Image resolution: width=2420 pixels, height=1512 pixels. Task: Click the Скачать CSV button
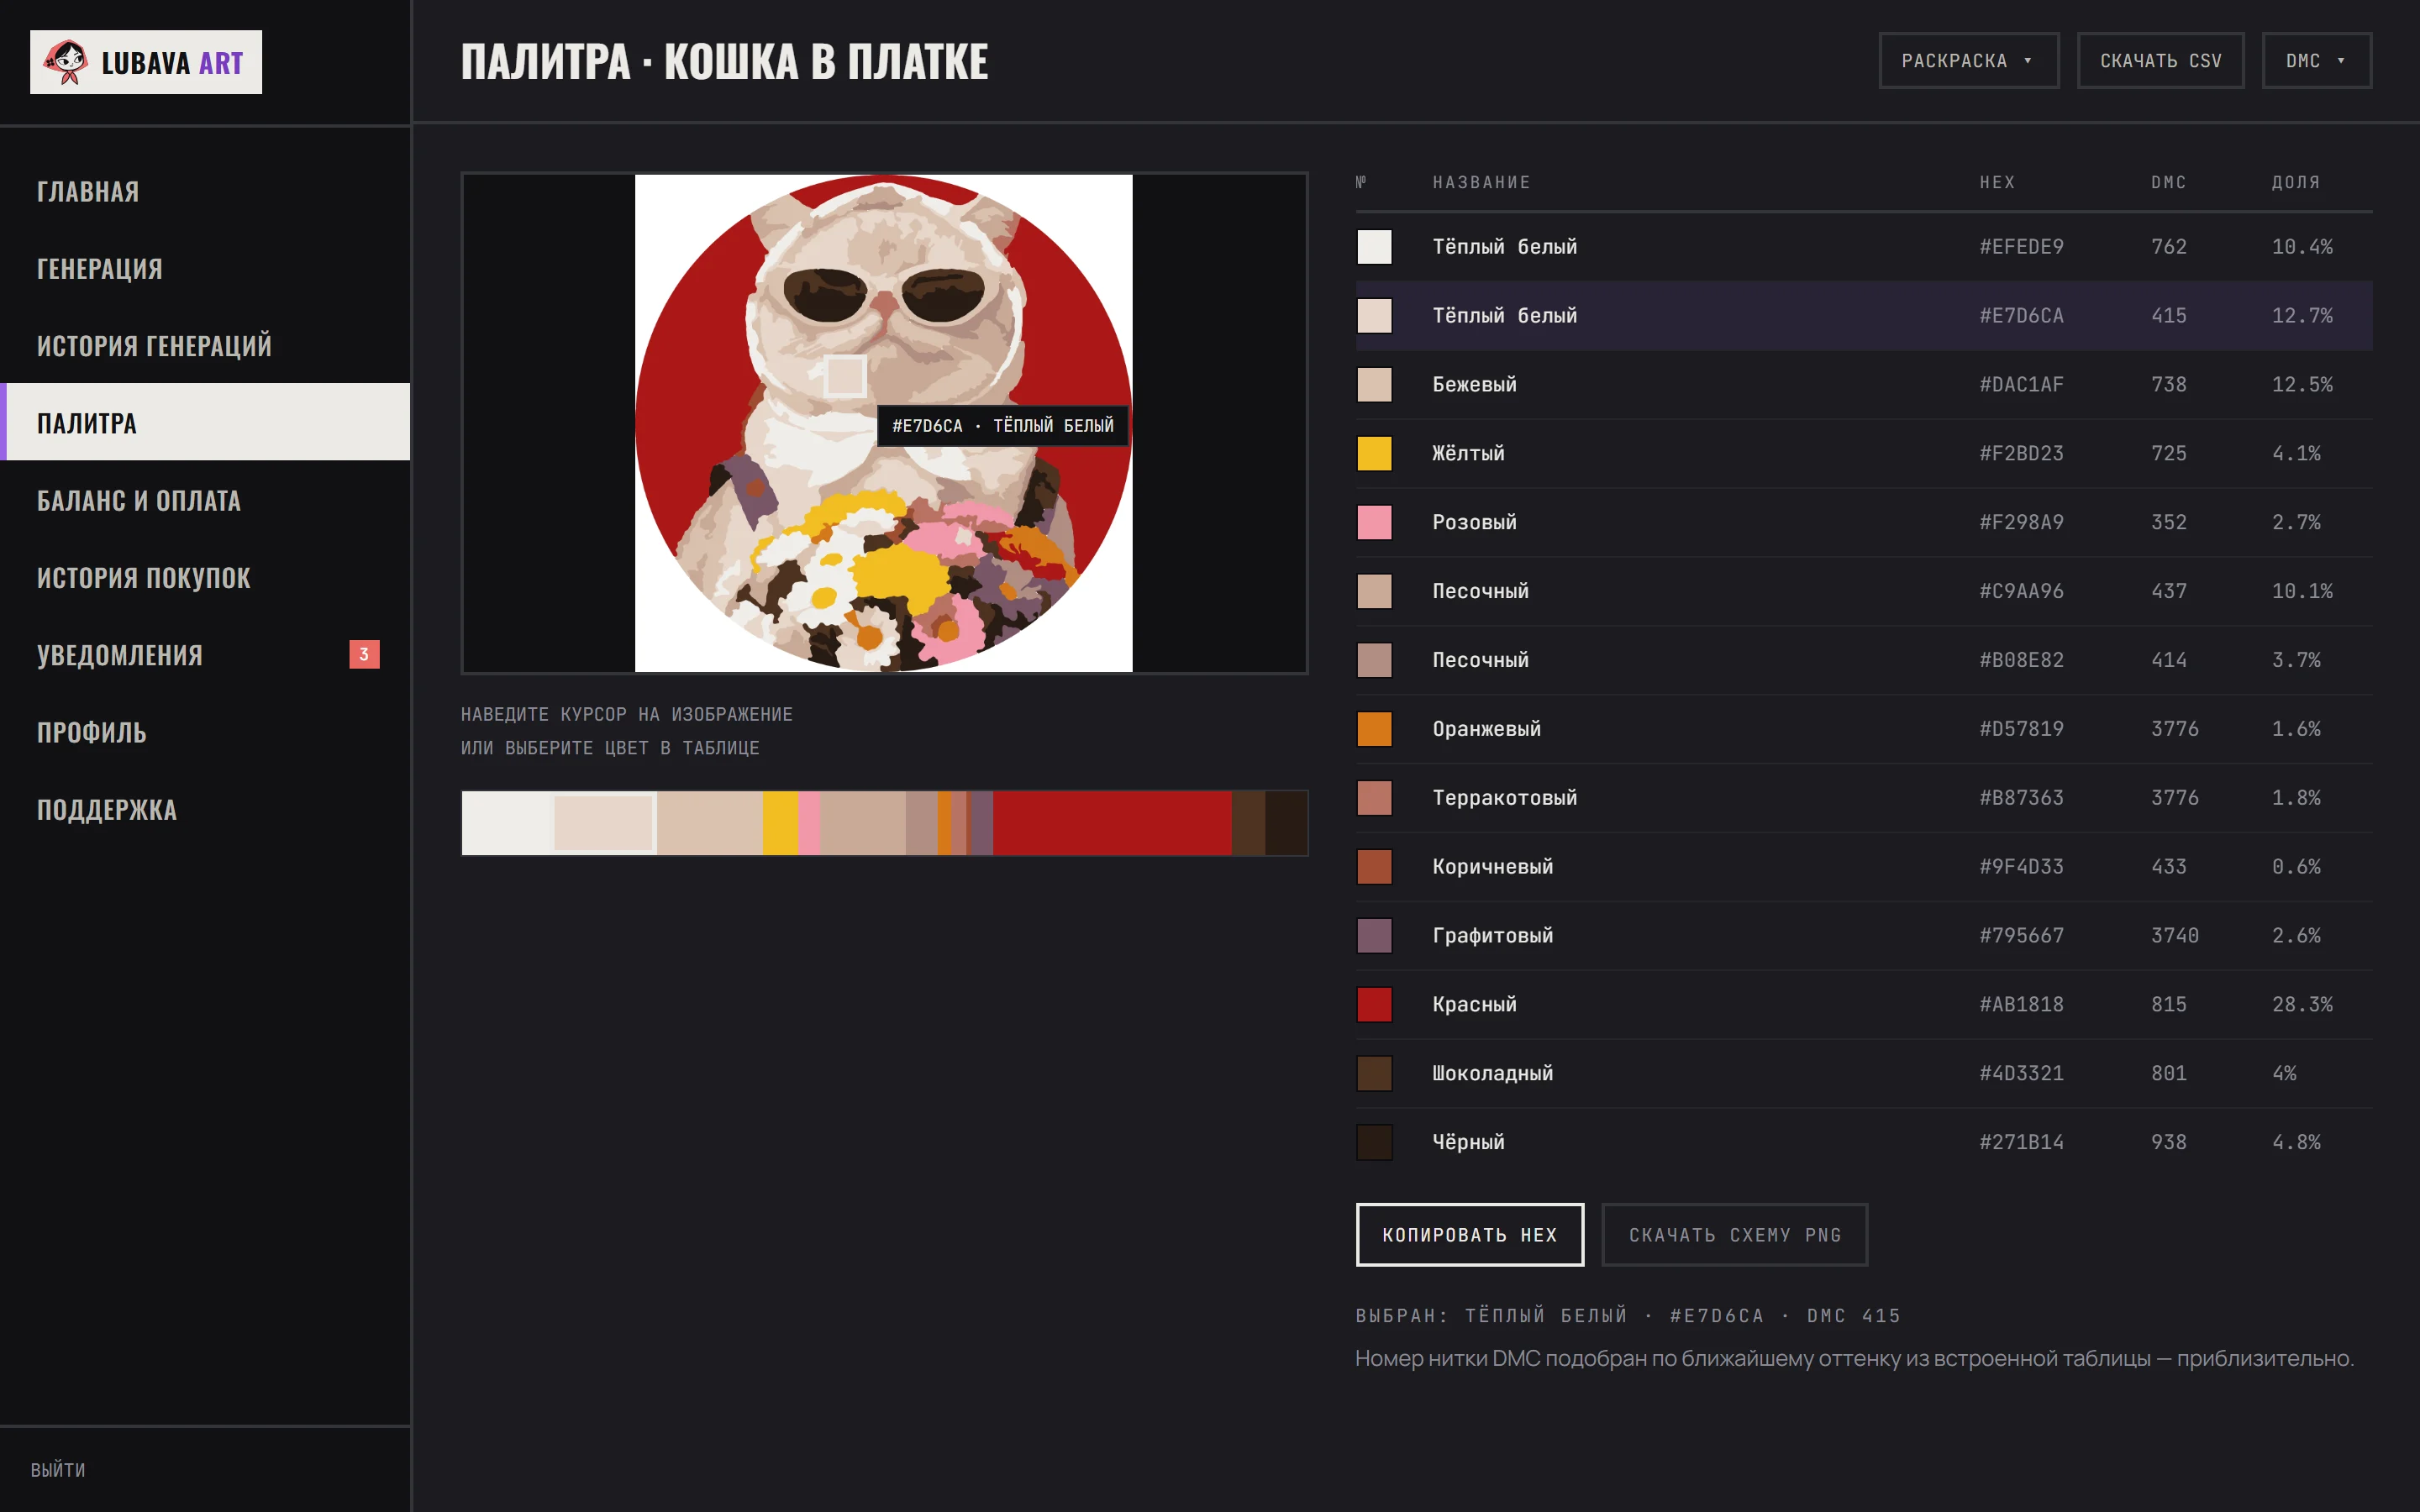(x=2160, y=61)
